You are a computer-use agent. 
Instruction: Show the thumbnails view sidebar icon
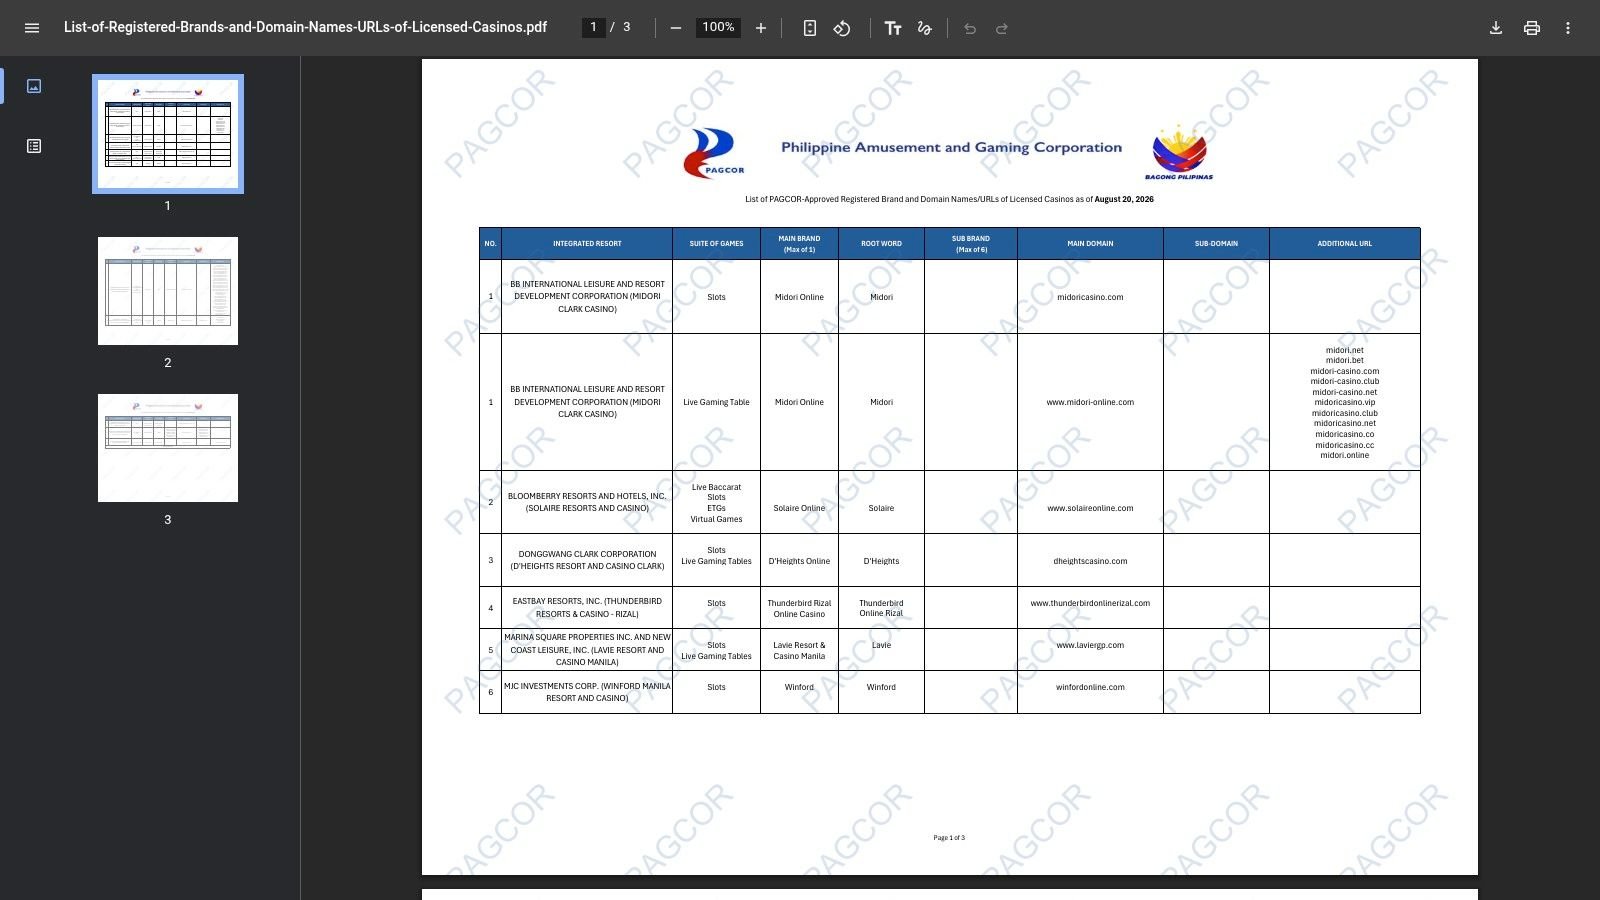pyautogui.click(x=34, y=86)
